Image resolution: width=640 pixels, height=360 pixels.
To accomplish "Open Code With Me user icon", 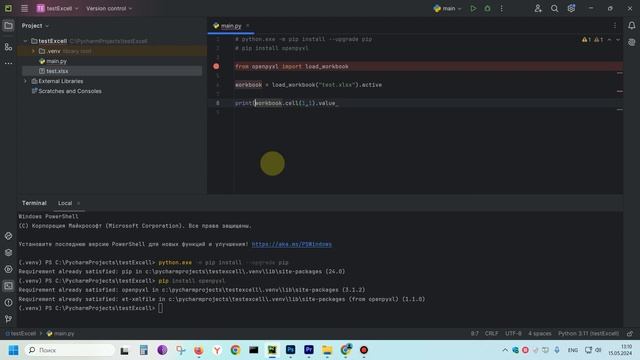I will (538, 8).
